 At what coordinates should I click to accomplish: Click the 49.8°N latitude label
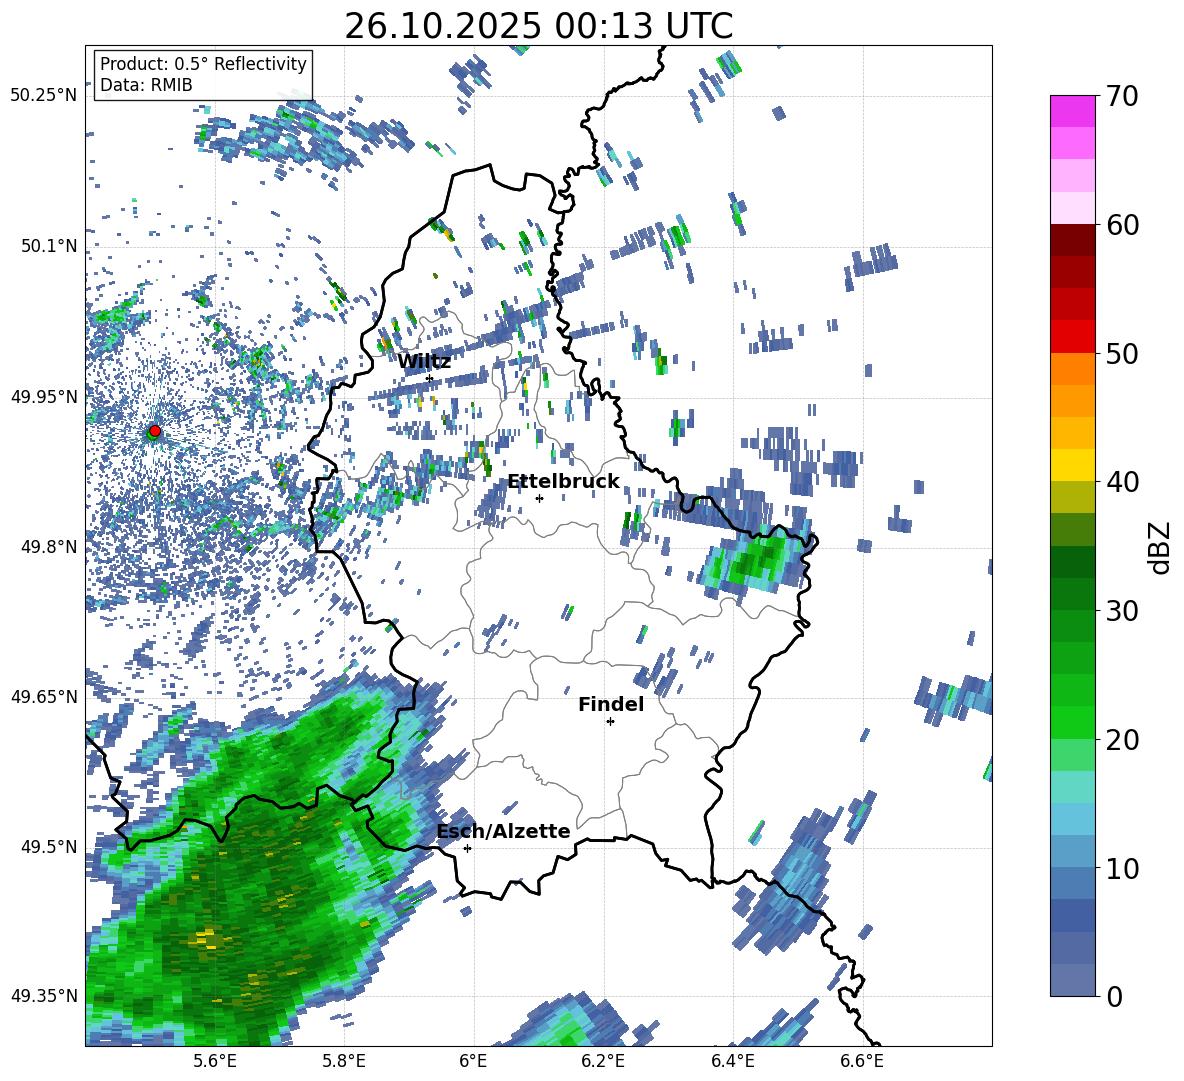pyautogui.click(x=48, y=547)
